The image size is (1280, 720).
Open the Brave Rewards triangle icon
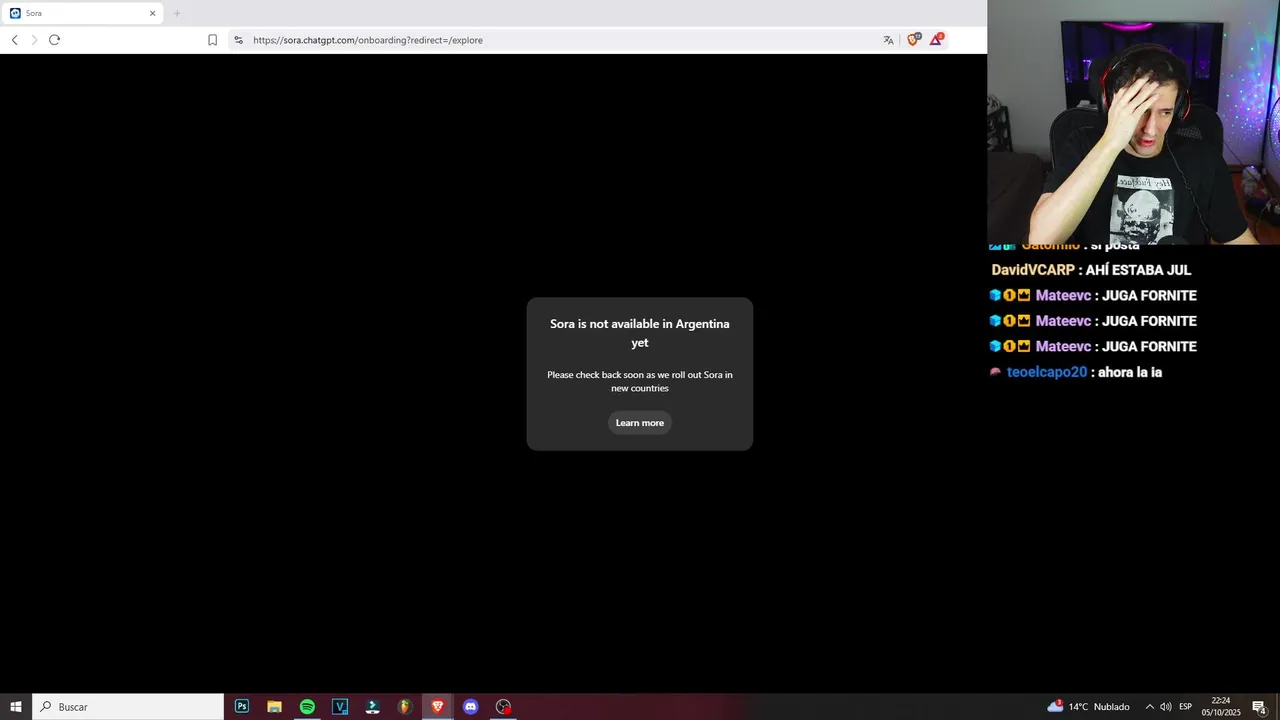click(x=936, y=40)
